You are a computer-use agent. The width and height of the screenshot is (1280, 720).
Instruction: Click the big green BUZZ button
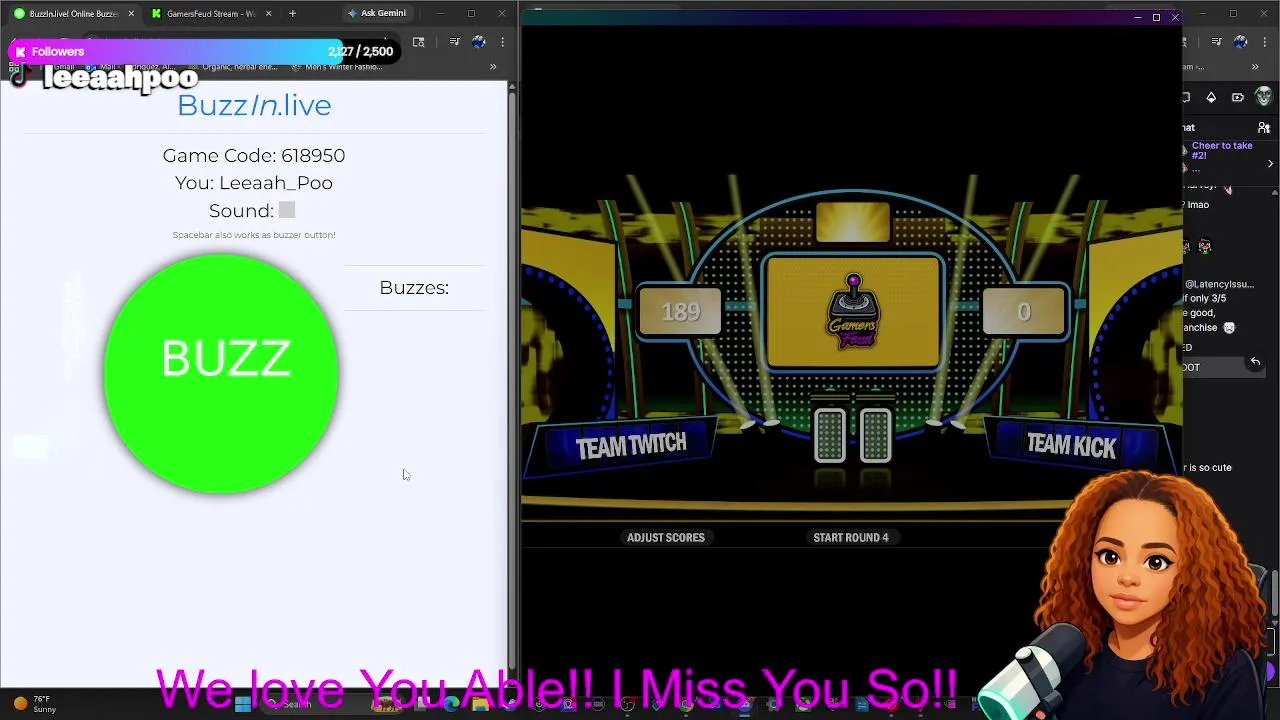pos(221,373)
